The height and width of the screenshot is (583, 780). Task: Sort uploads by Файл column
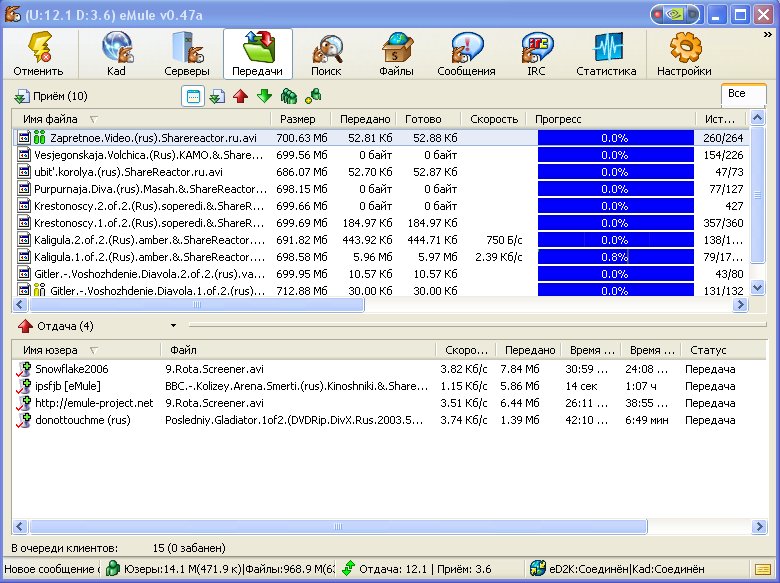click(298, 350)
